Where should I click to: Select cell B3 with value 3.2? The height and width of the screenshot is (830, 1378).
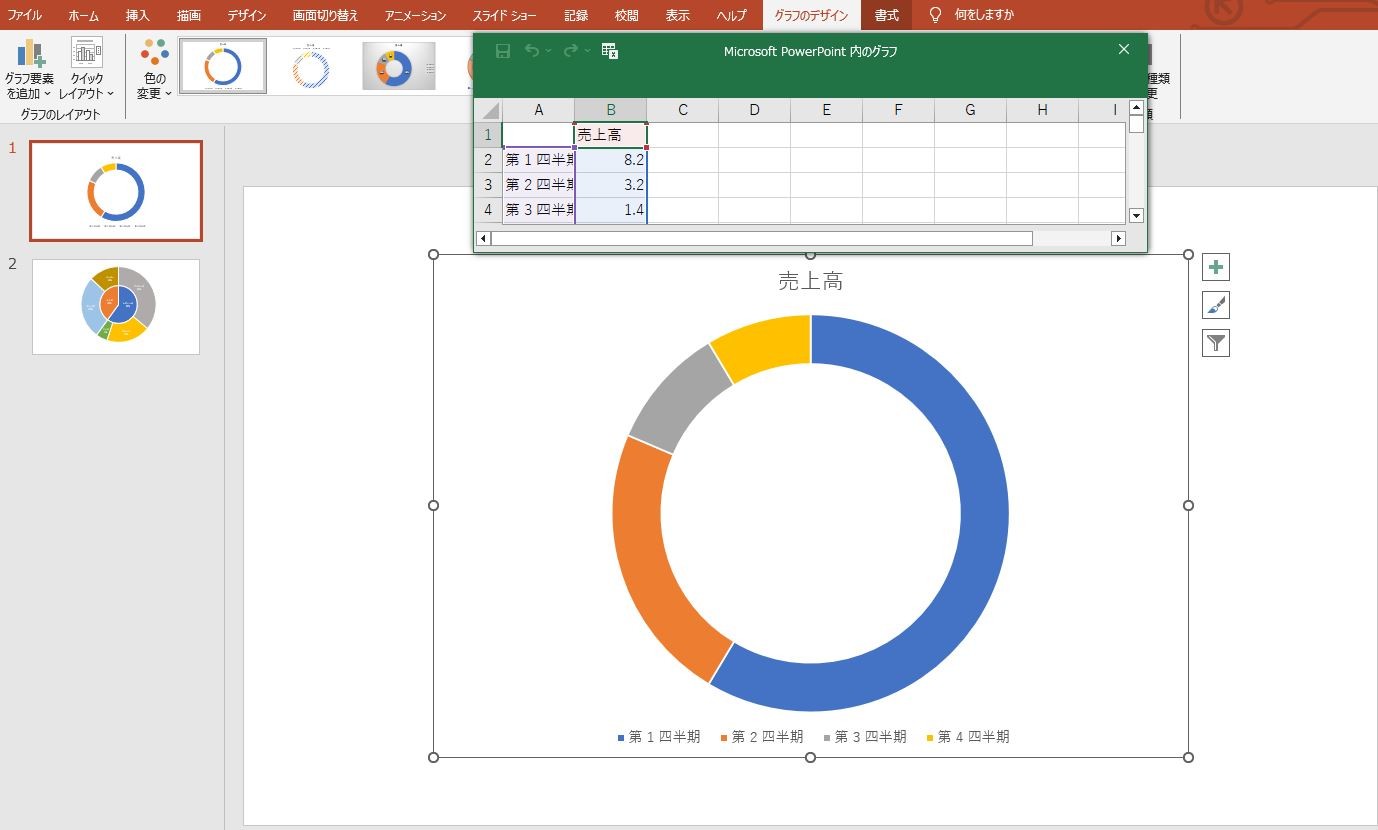pos(611,185)
